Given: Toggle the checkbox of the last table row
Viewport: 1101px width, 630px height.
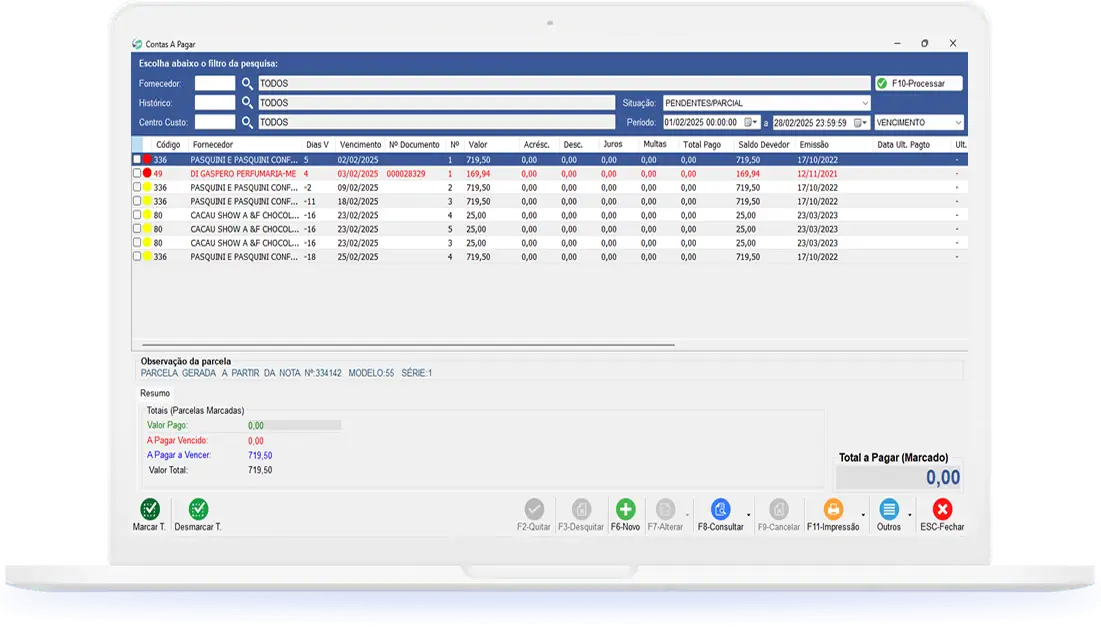Looking at the screenshot, I should click(137, 257).
